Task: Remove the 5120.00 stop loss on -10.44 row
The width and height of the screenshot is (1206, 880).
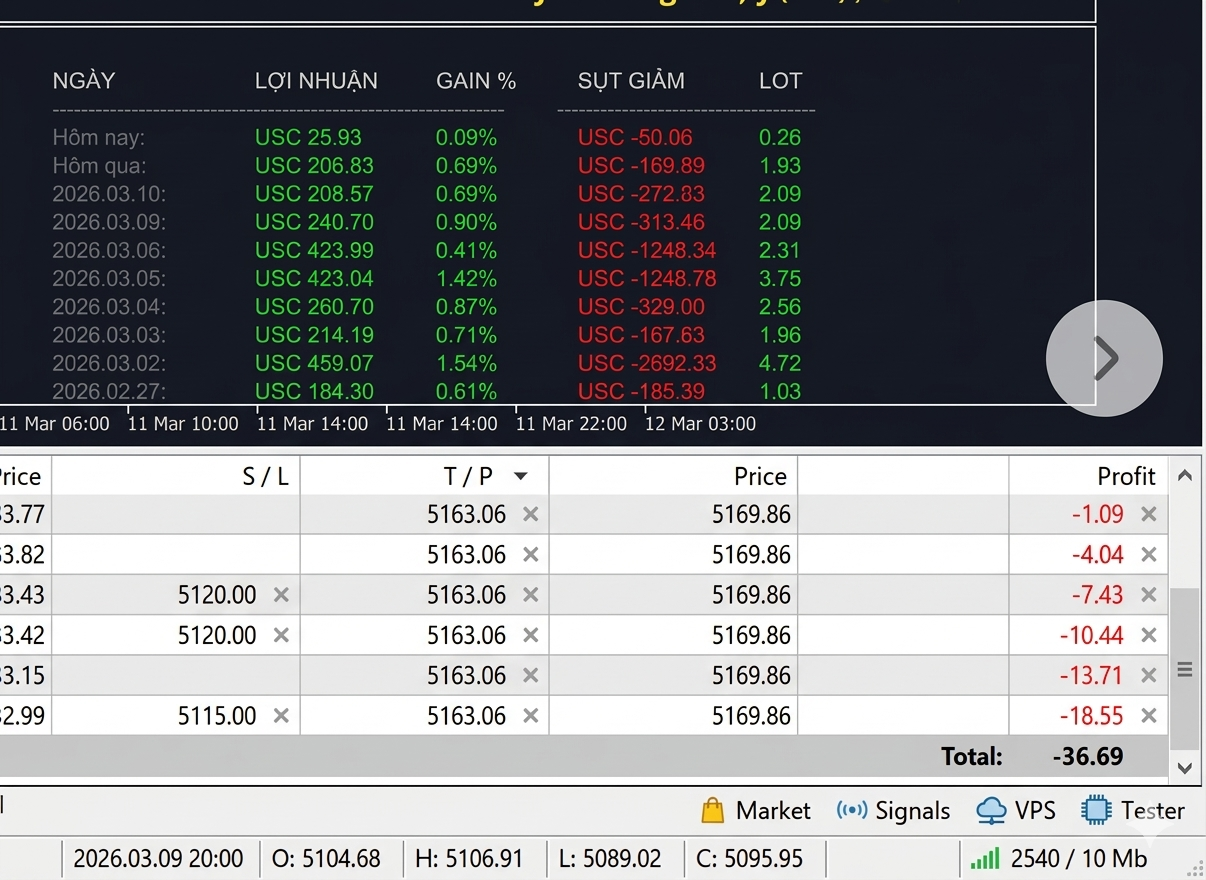Action: [281, 635]
